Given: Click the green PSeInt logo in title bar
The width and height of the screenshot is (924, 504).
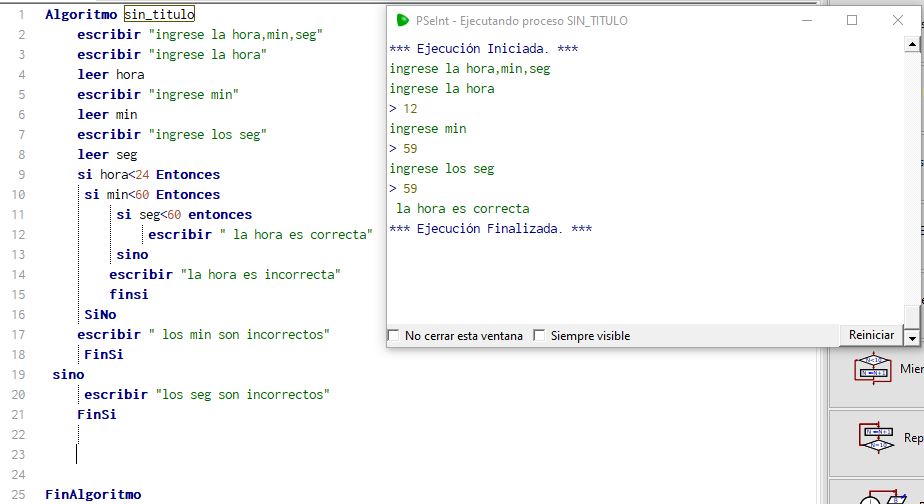Looking at the screenshot, I should coord(403,20).
